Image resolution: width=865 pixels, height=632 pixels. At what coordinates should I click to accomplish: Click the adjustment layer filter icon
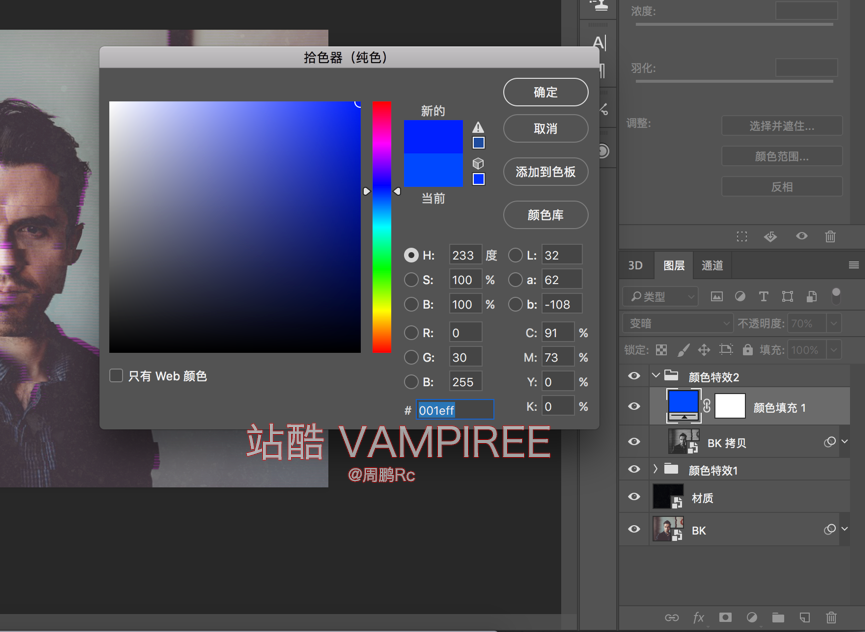(x=740, y=297)
